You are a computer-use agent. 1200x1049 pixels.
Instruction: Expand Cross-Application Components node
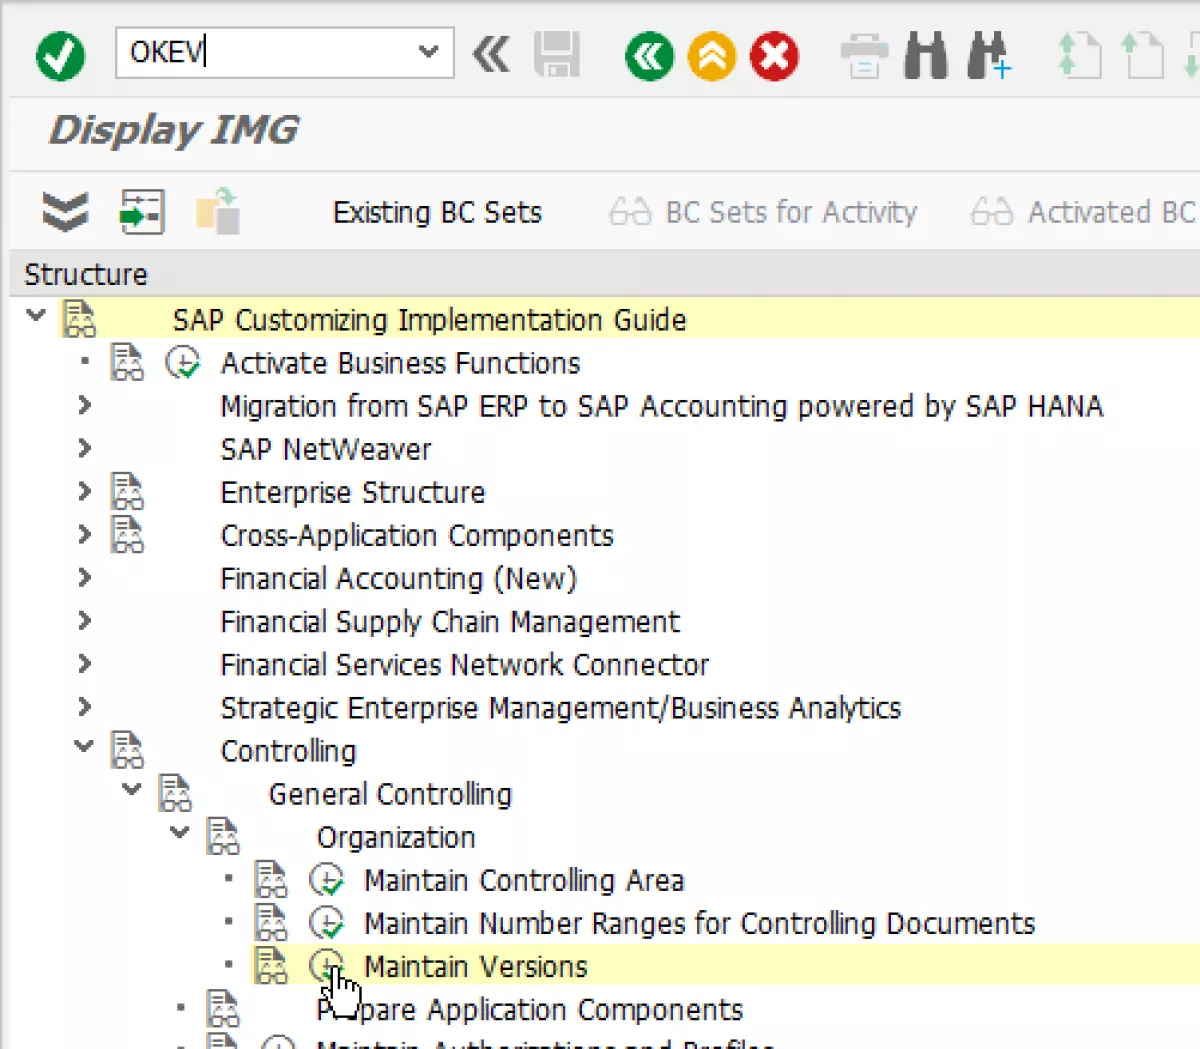(x=84, y=534)
